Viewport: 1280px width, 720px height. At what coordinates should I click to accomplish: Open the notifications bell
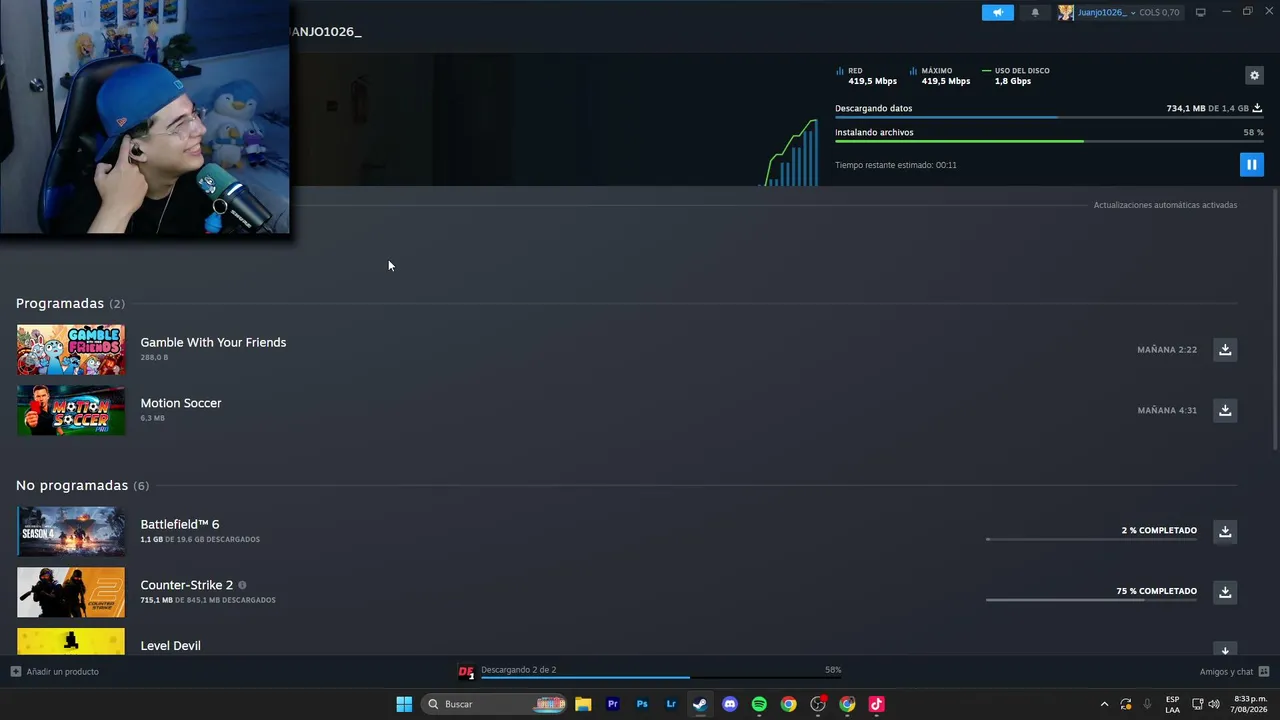(1035, 12)
